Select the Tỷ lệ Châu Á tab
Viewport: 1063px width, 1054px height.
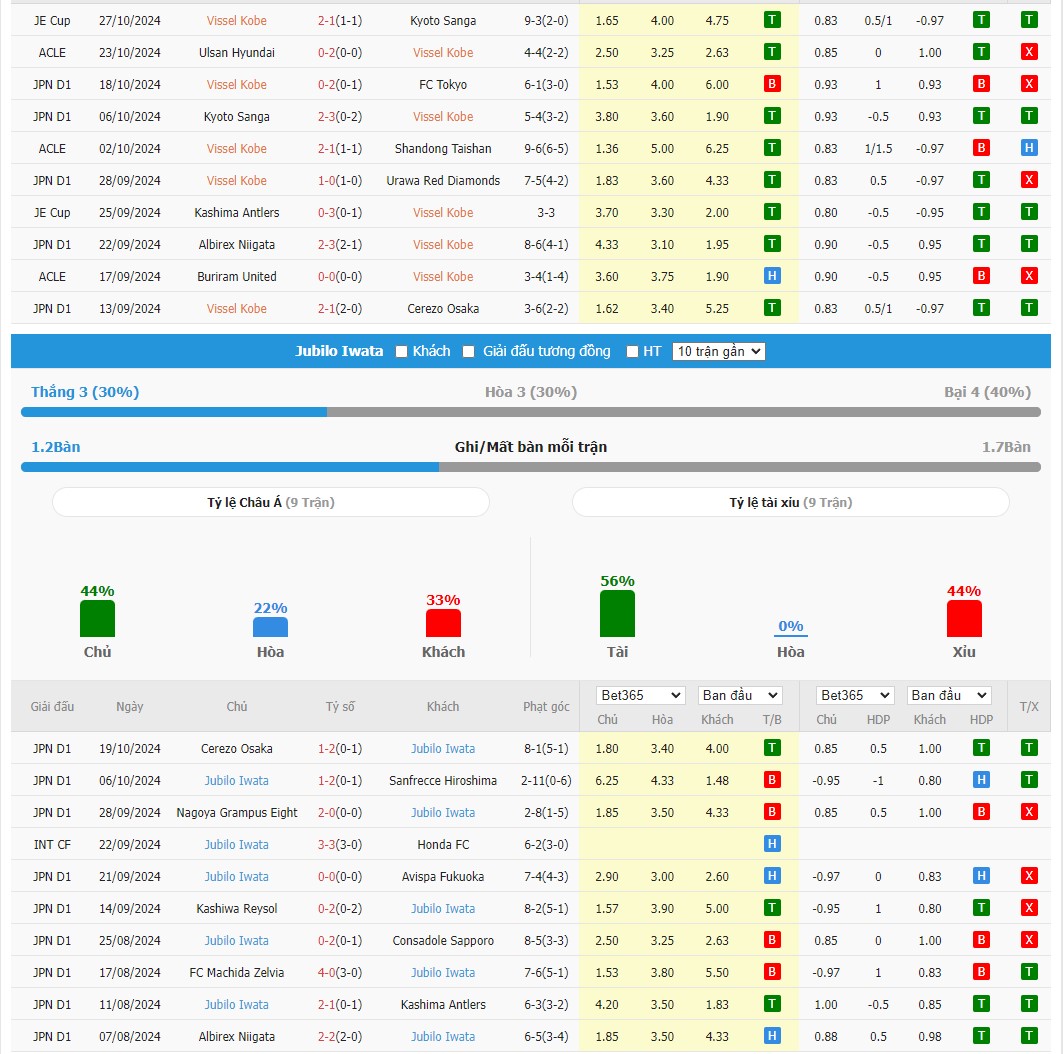click(270, 502)
